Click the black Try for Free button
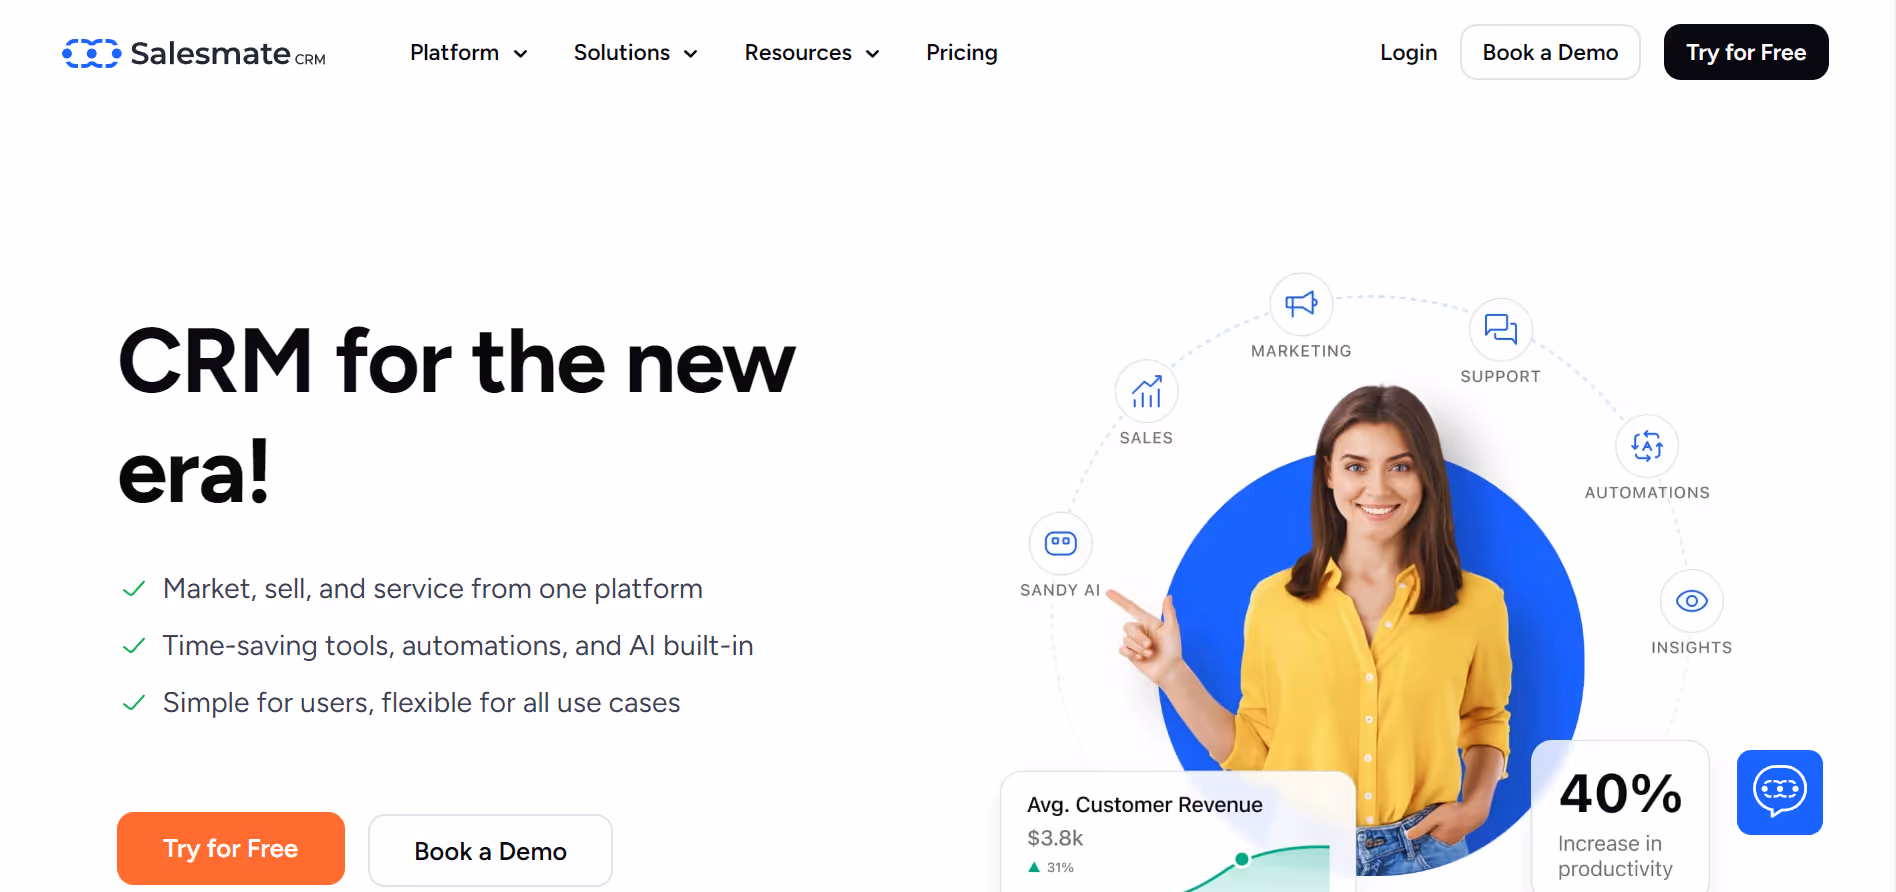 [1746, 52]
